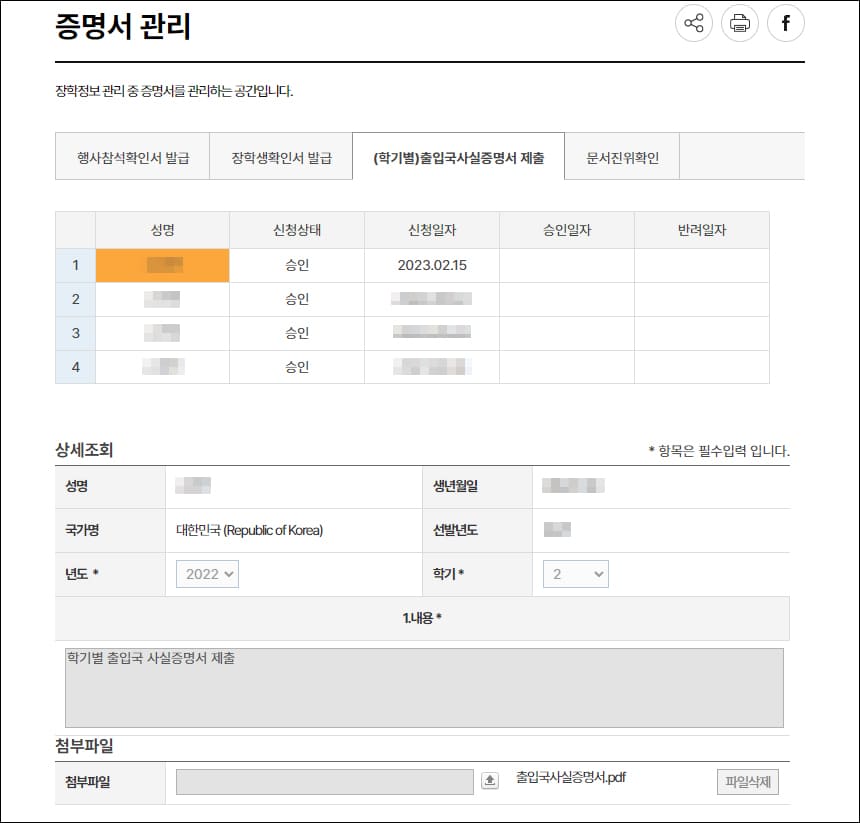Open the 학기 dropdown showing 2
Viewport: 860px width, 823px height.
pos(575,574)
